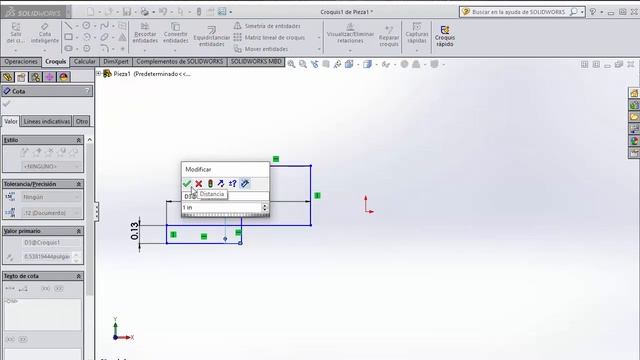Click Mover entidades
640x360 pixels.
[x=261, y=49]
